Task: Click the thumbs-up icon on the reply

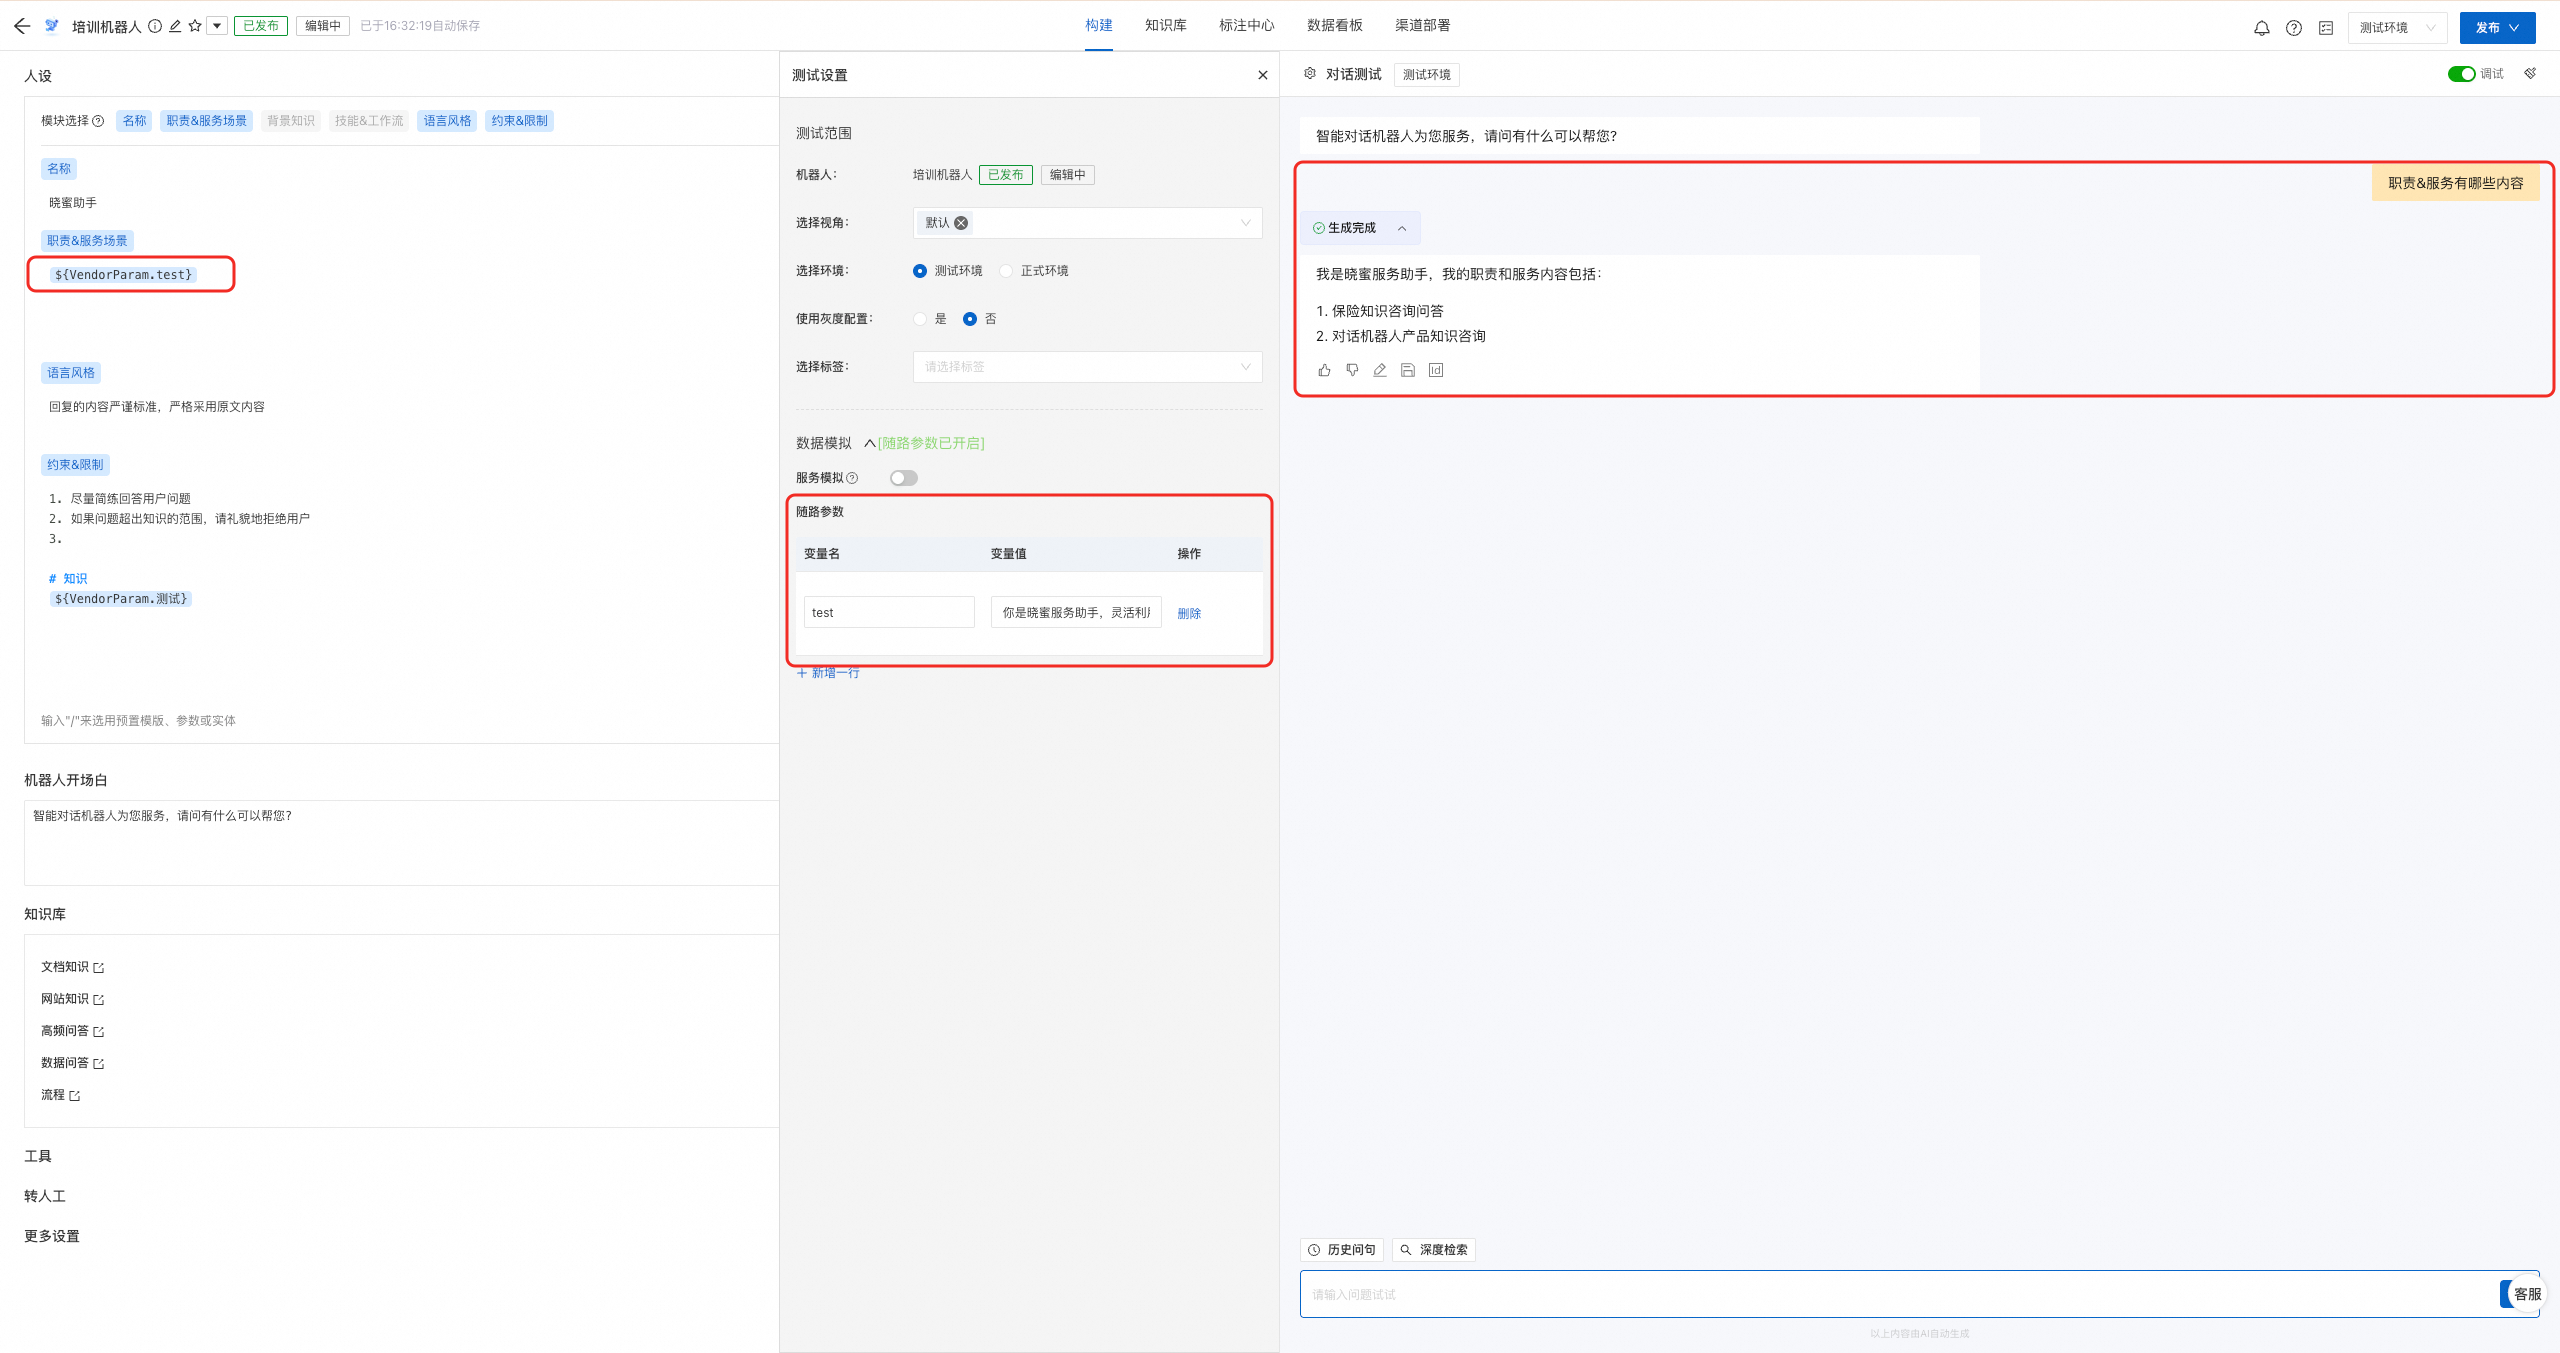Action: [x=1324, y=370]
